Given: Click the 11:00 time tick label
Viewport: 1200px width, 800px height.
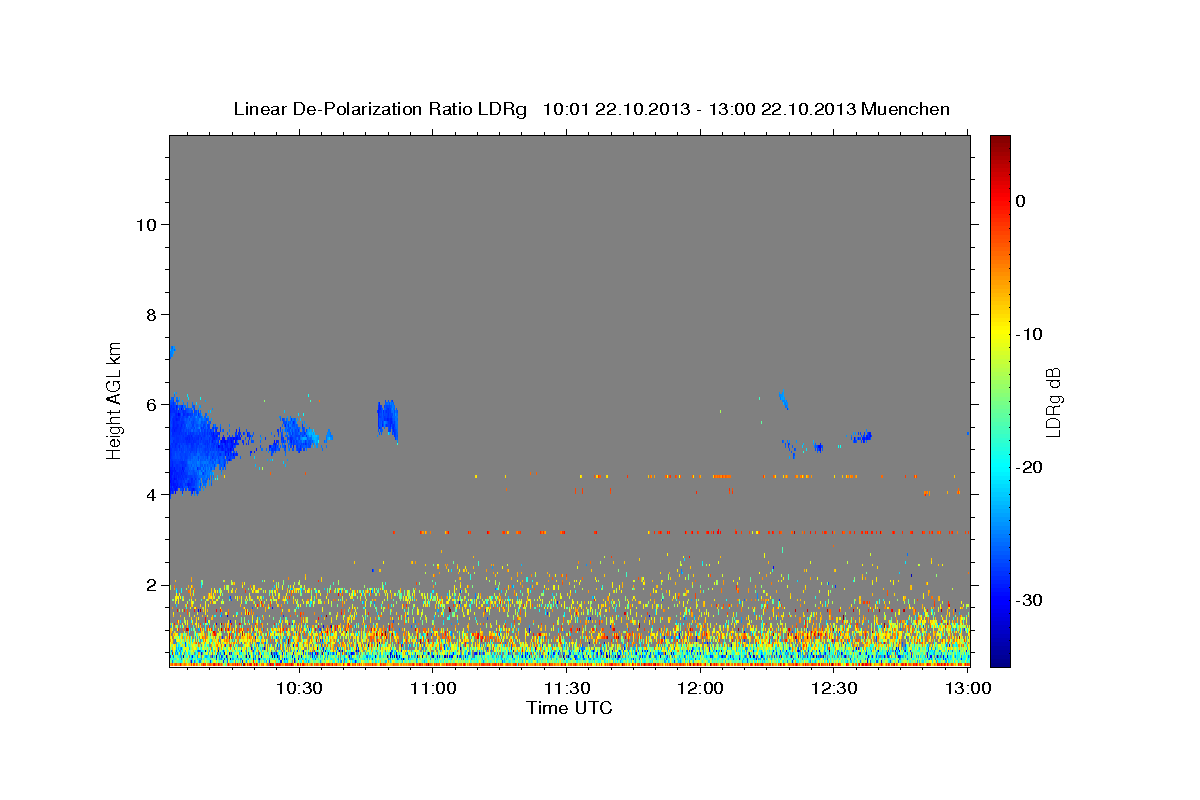Looking at the screenshot, I should 433,688.
